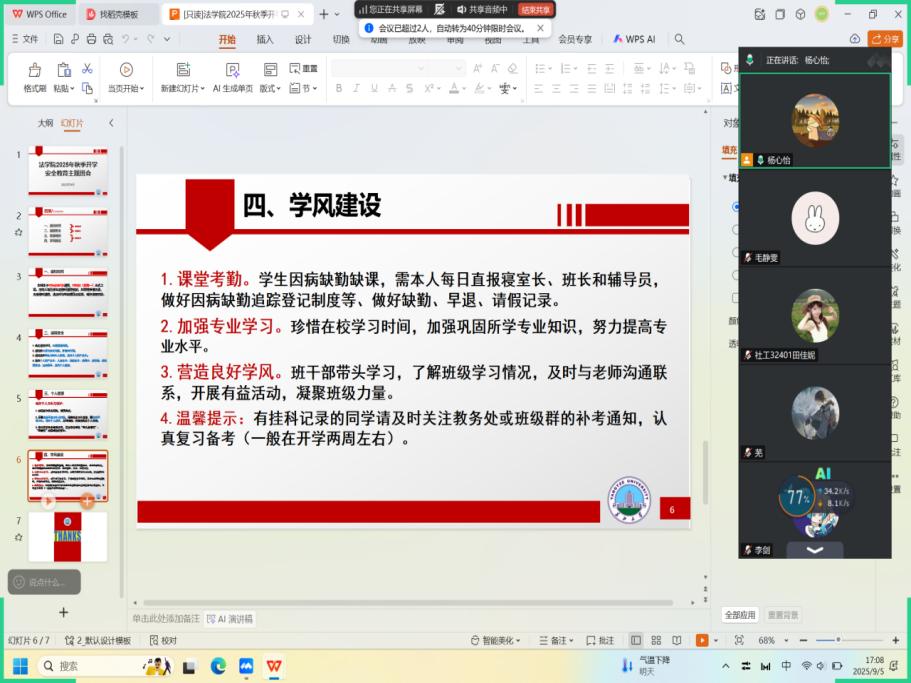Click the 结束共享 button
The image size is (911, 683).
point(535,10)
